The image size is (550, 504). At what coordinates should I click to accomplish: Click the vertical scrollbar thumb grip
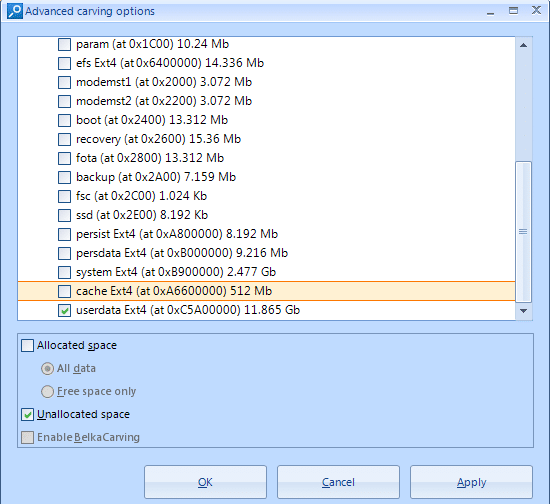point(523,231)
